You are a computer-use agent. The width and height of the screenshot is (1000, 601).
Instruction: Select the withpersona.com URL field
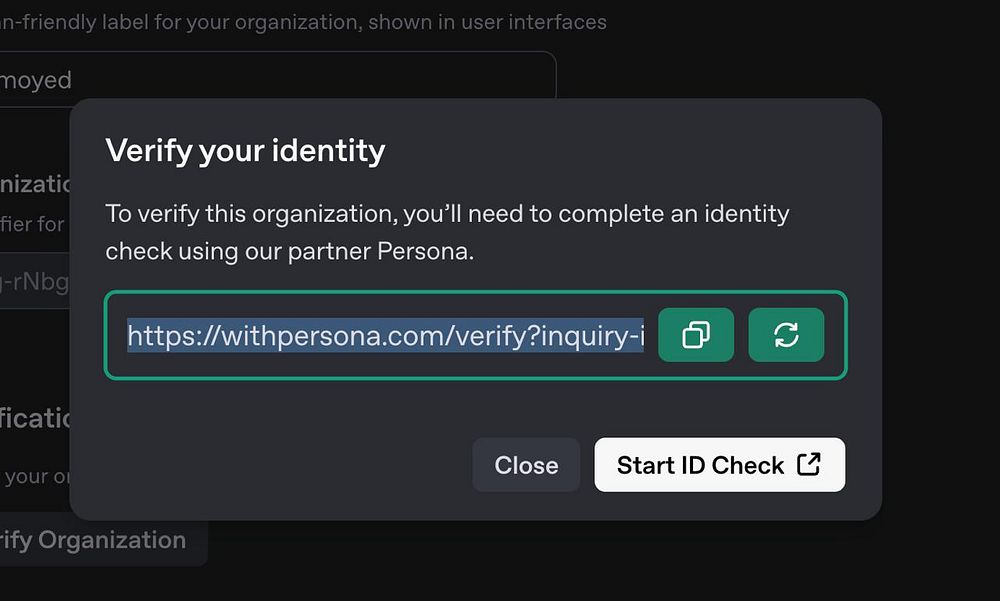click(385, 335)
